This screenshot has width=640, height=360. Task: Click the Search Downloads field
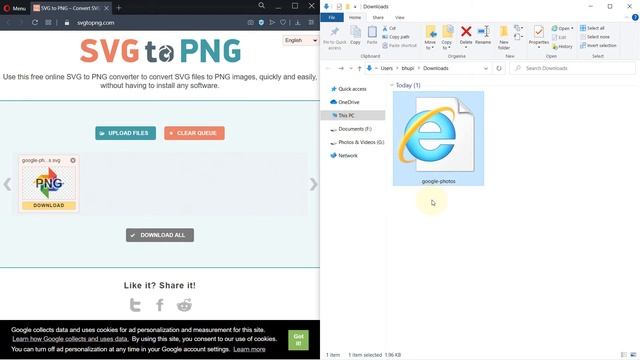(573, 68)
